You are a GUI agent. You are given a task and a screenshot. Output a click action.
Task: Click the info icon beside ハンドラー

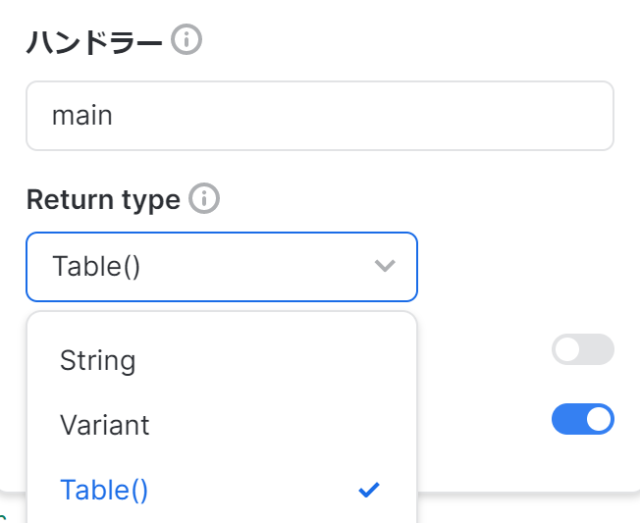[186, 40]
